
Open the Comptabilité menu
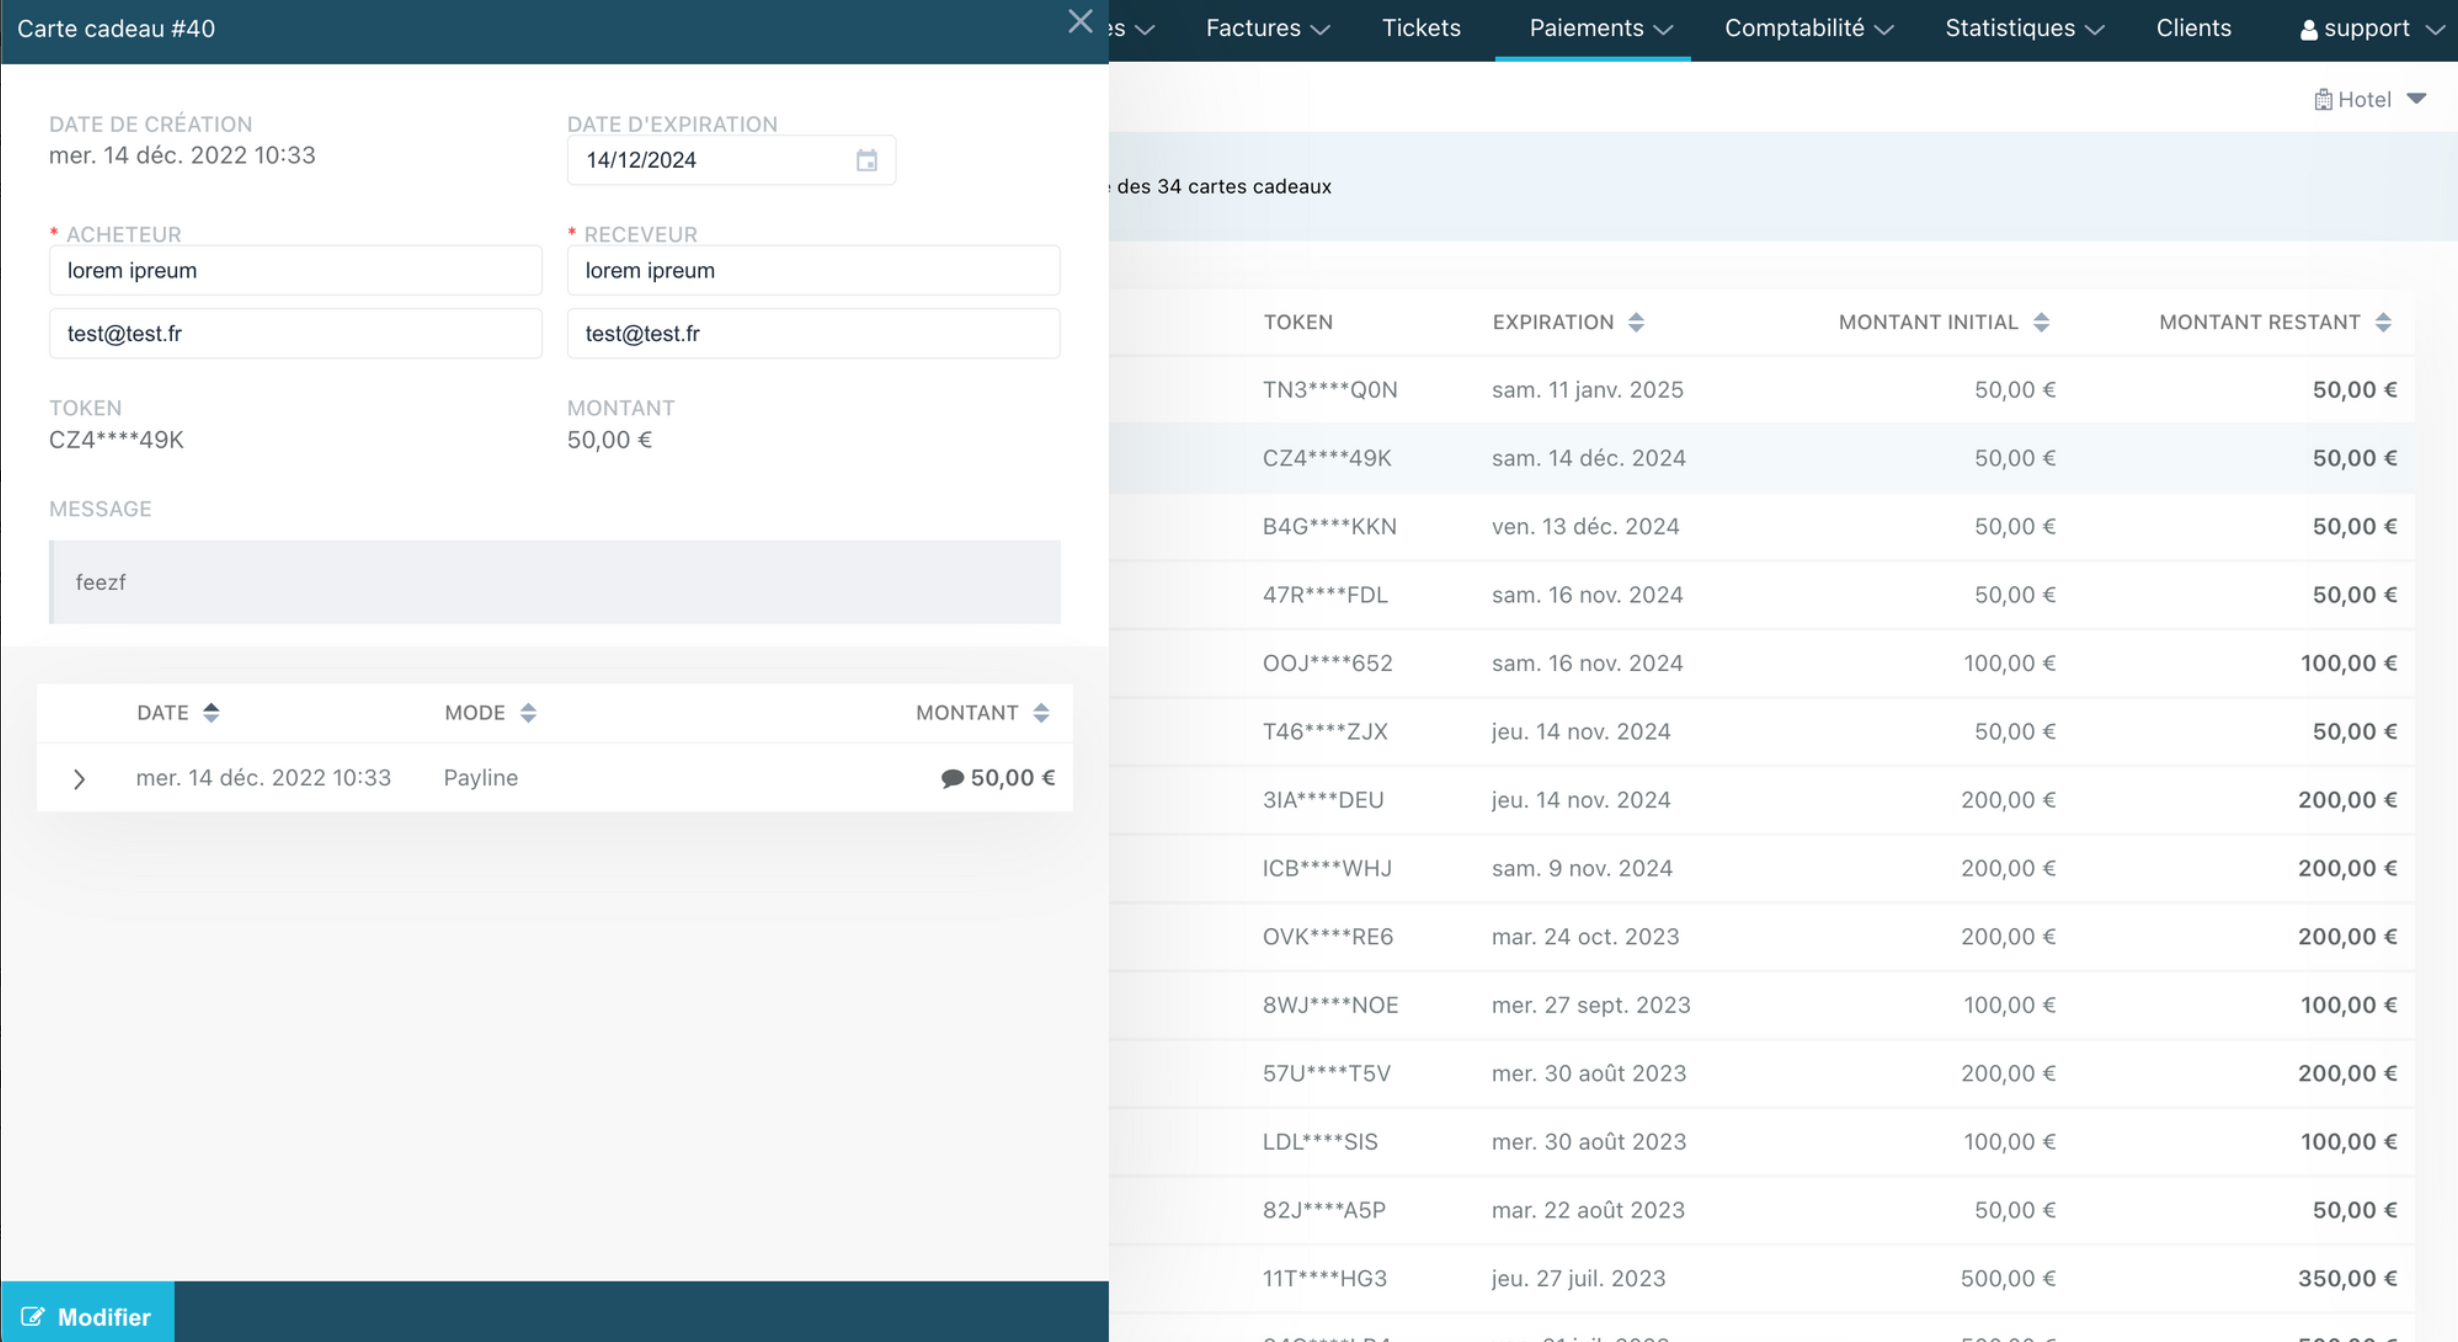click(x=1808, y=29)
